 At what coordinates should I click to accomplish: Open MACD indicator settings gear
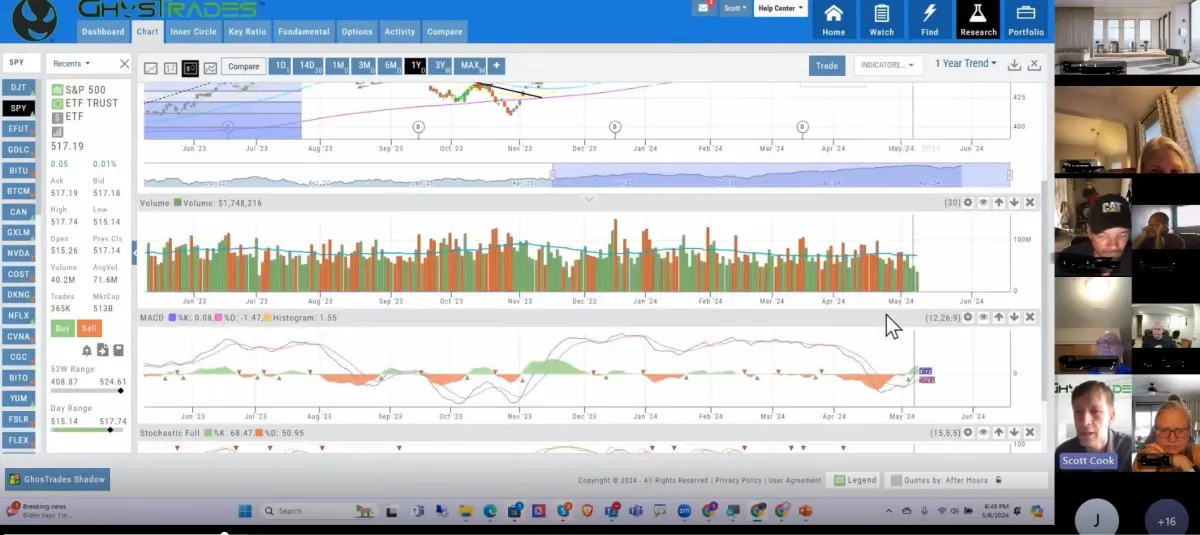(967, 317)
